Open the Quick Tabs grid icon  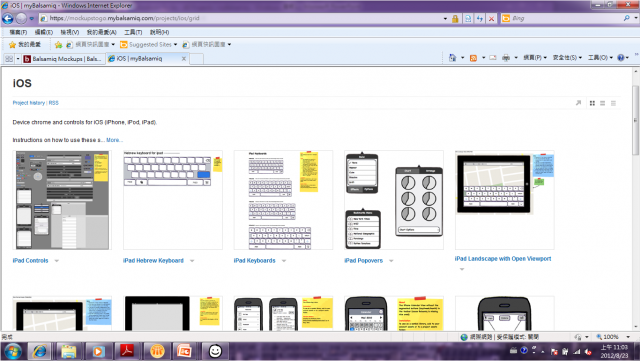click(x=9, y=59)
